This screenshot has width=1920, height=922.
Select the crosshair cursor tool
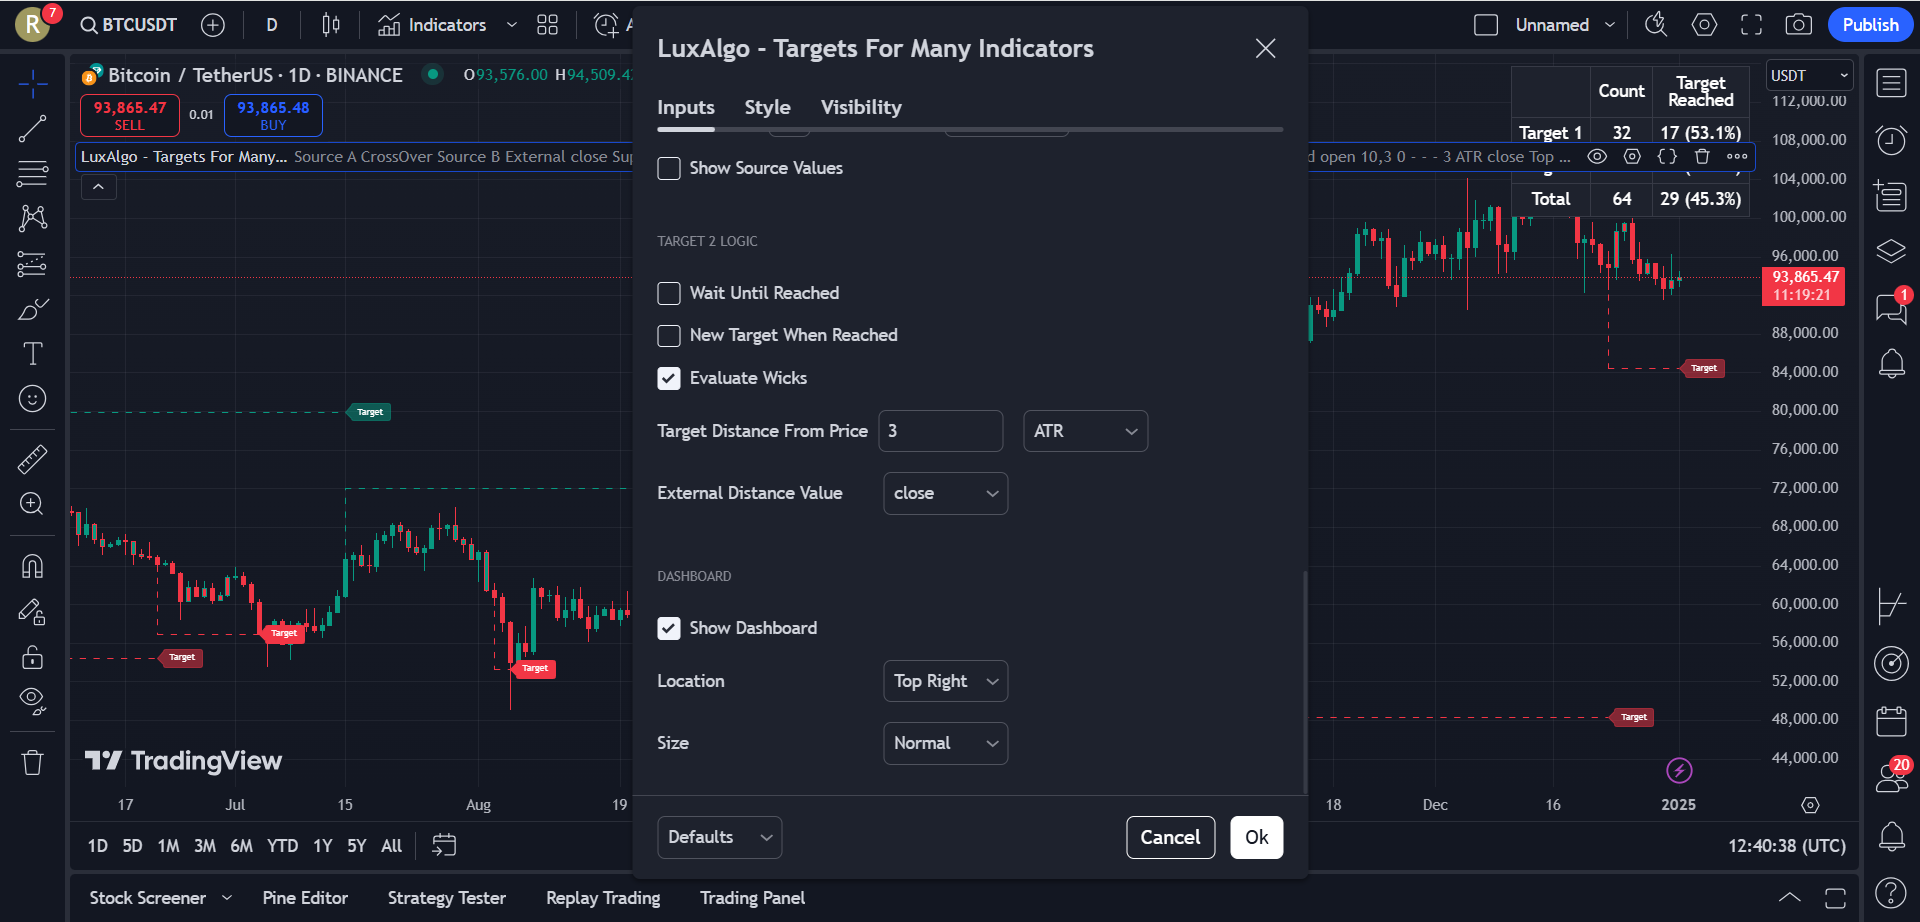click(x=32, y=84)
